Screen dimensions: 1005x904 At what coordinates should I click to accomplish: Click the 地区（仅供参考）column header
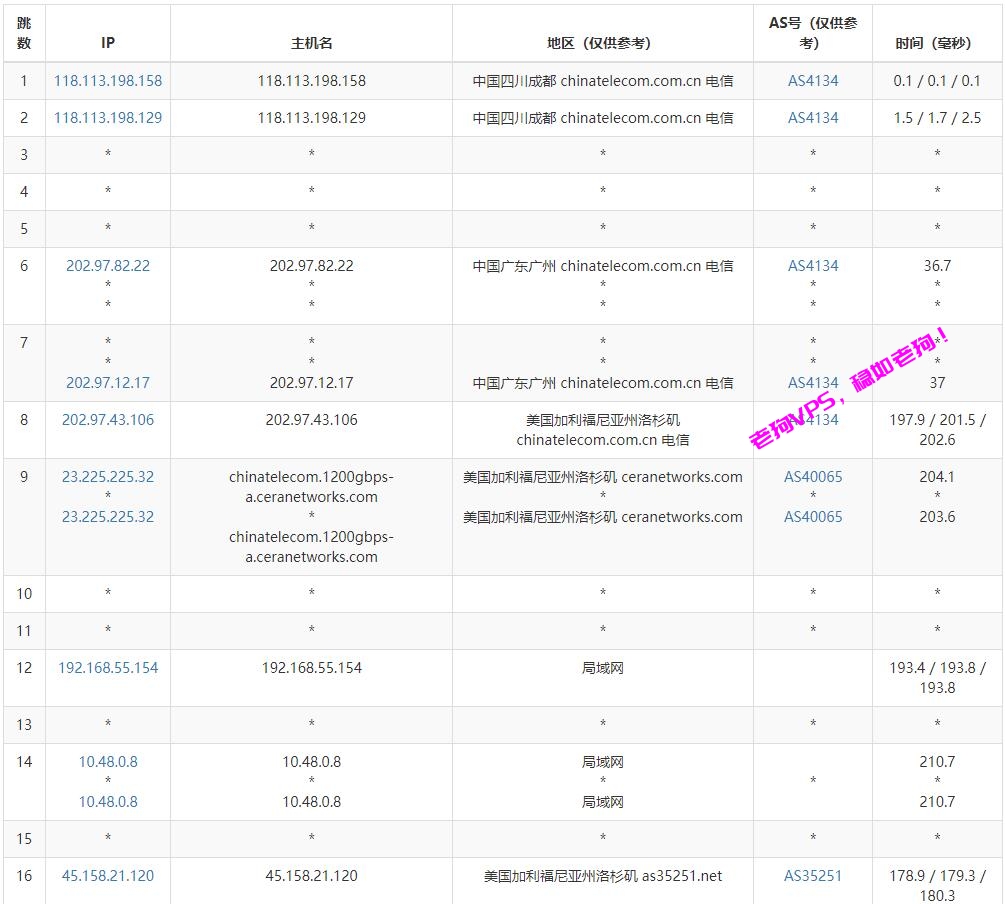603,43
